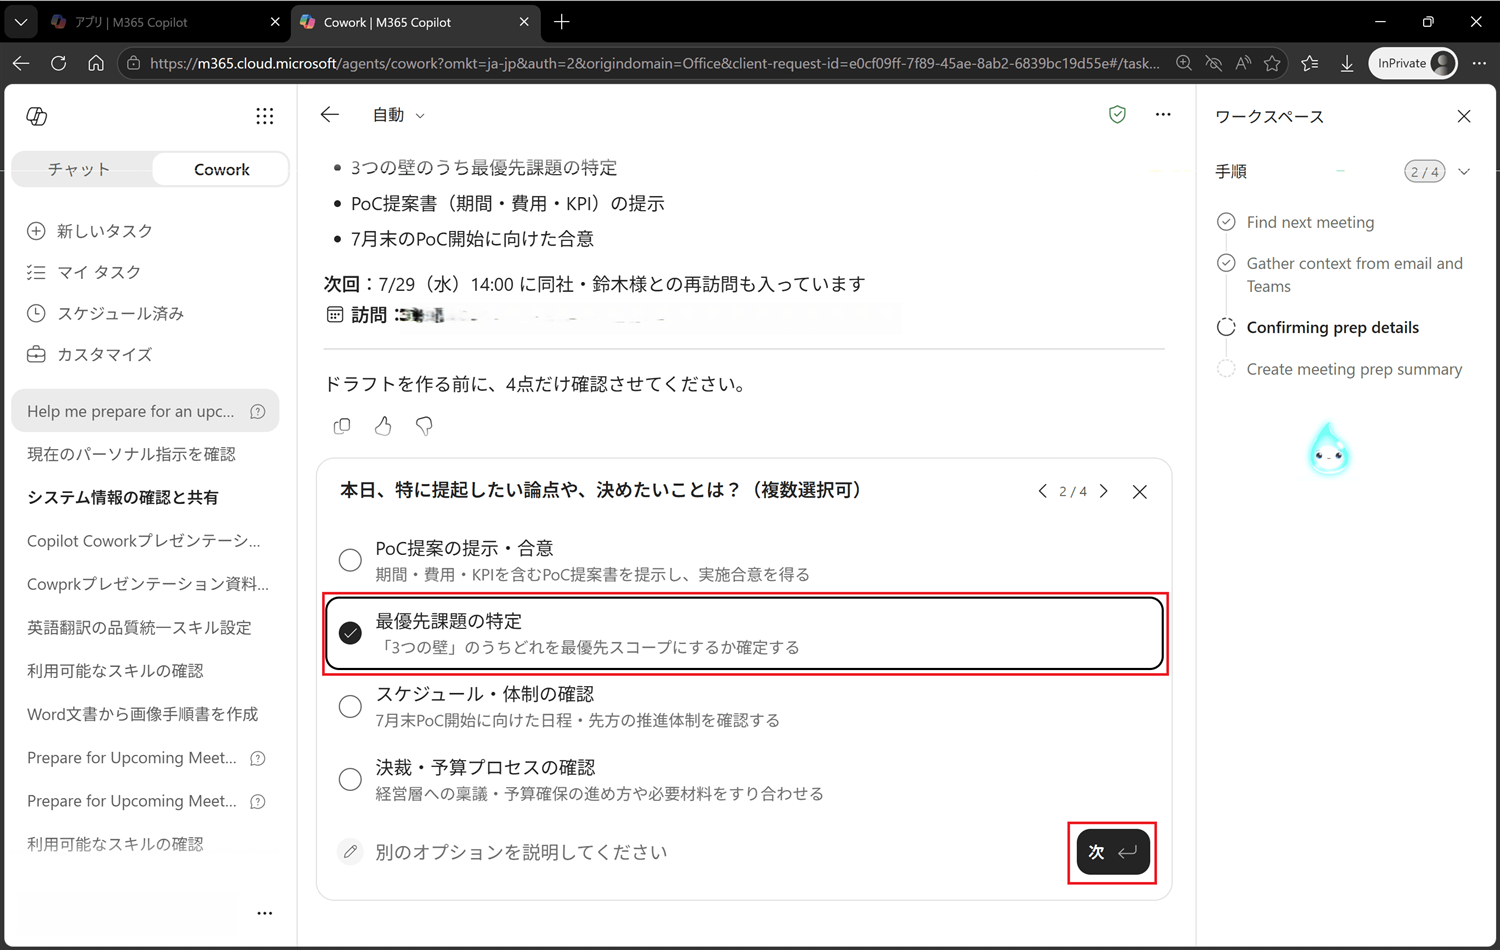Go to previous question arrow
Viewport: 1500px width, 950px height.
coord(1043,491)
